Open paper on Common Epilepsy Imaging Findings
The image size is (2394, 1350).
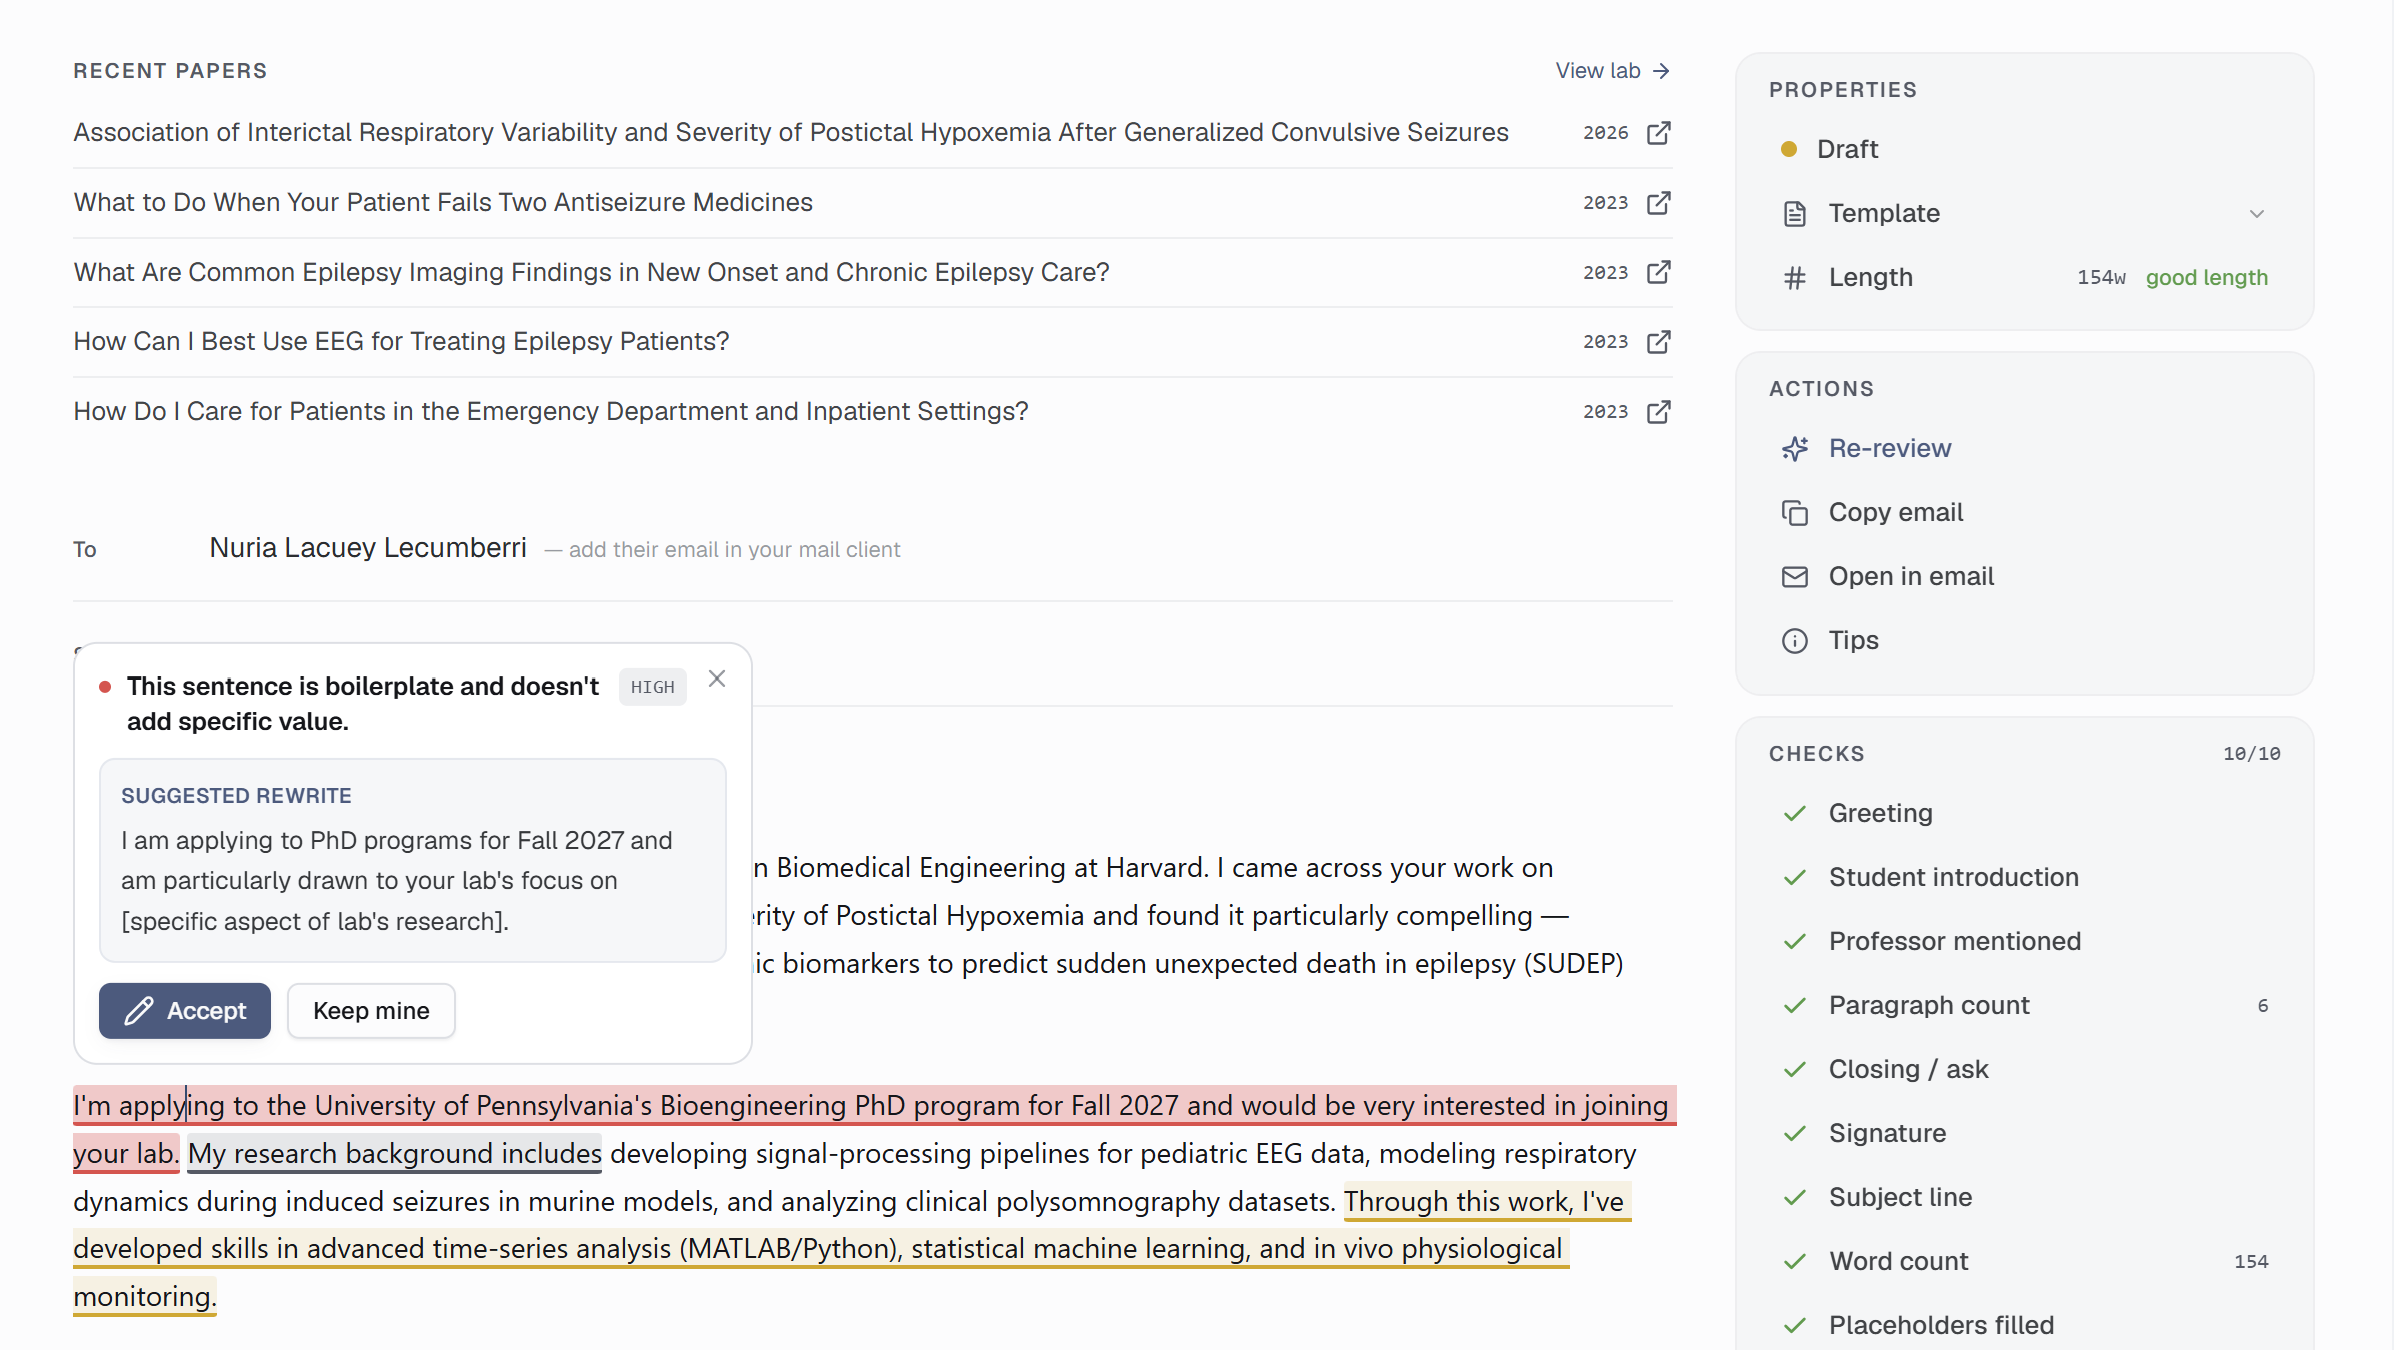point(591,272)
